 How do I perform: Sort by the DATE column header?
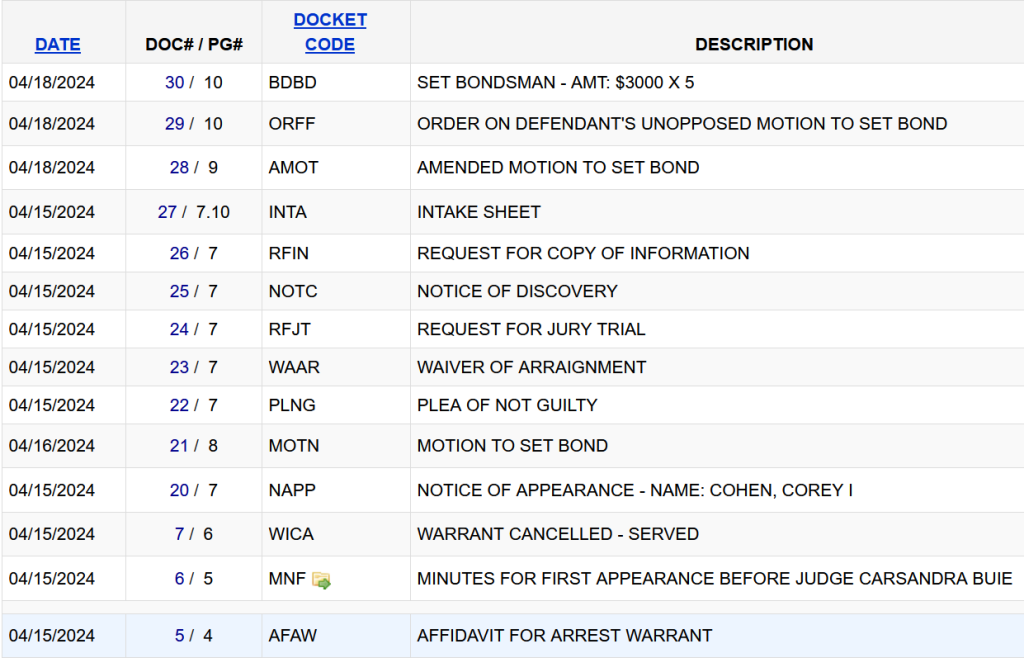[58, 45]
